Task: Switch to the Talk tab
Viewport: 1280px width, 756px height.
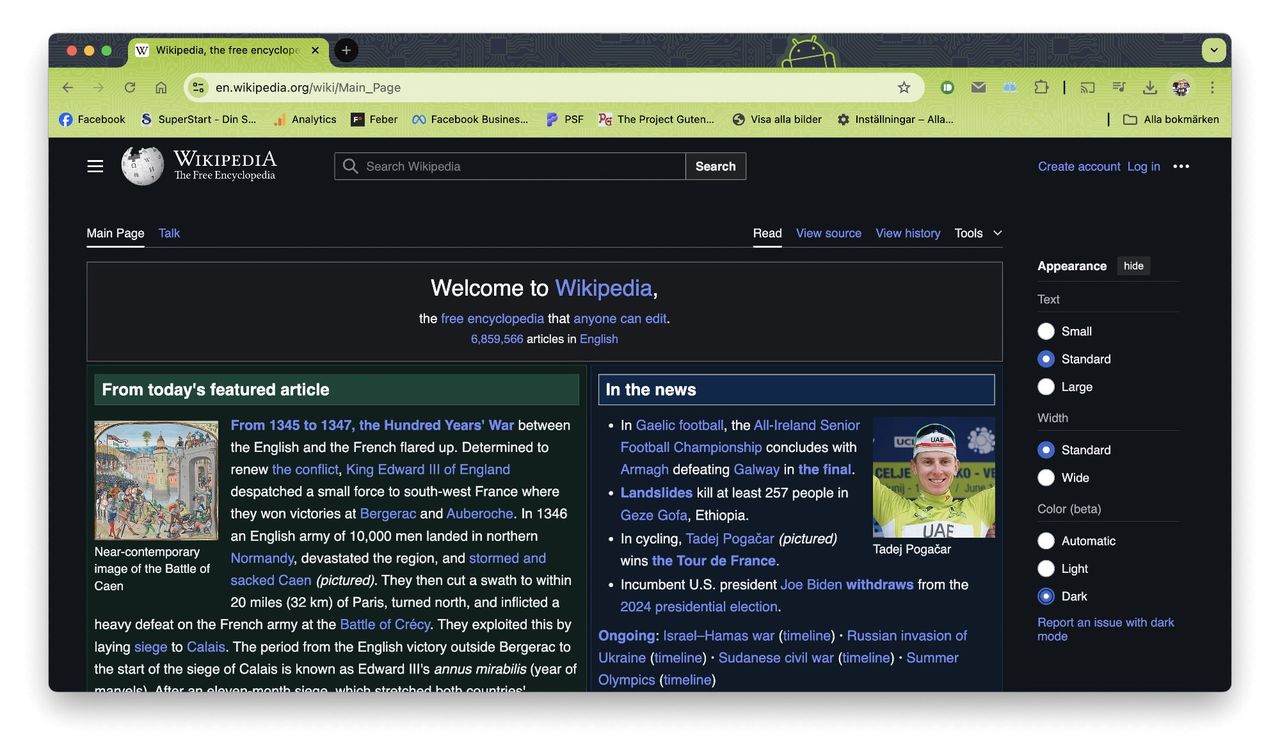Action: tap(168, 233)
